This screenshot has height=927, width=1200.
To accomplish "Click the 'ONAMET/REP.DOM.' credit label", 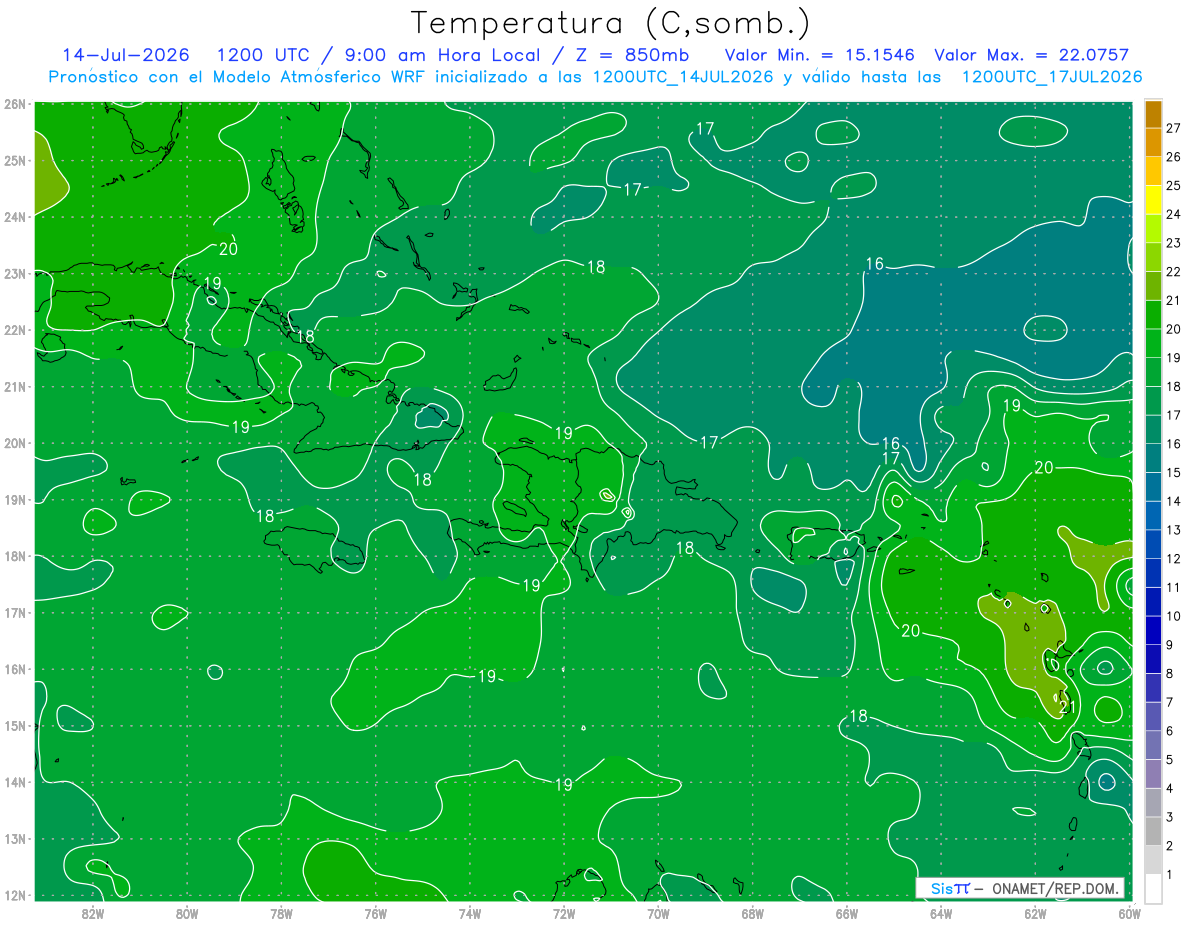I will [x=1056, y=888].
